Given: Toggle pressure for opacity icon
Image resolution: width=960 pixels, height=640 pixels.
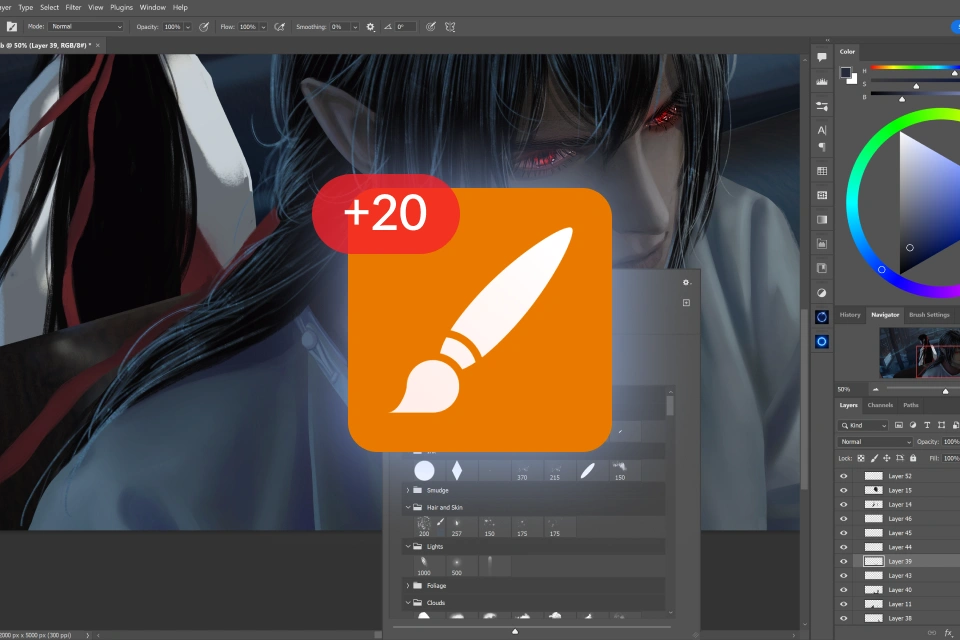Looking at the screenshot, I should (204, 27).
